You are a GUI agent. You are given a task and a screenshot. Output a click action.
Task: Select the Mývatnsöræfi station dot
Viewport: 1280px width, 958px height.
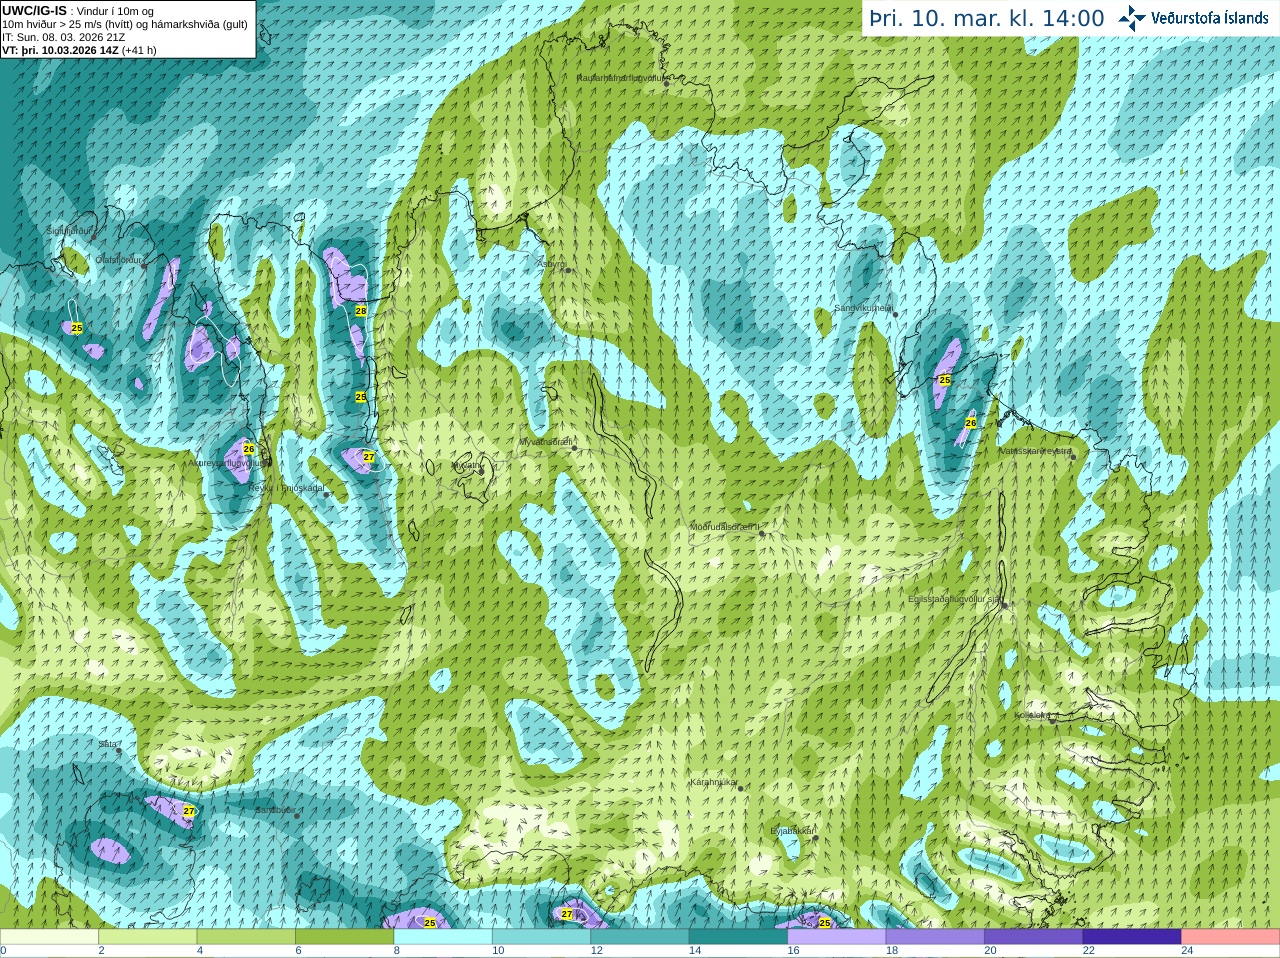pos(575,447)
